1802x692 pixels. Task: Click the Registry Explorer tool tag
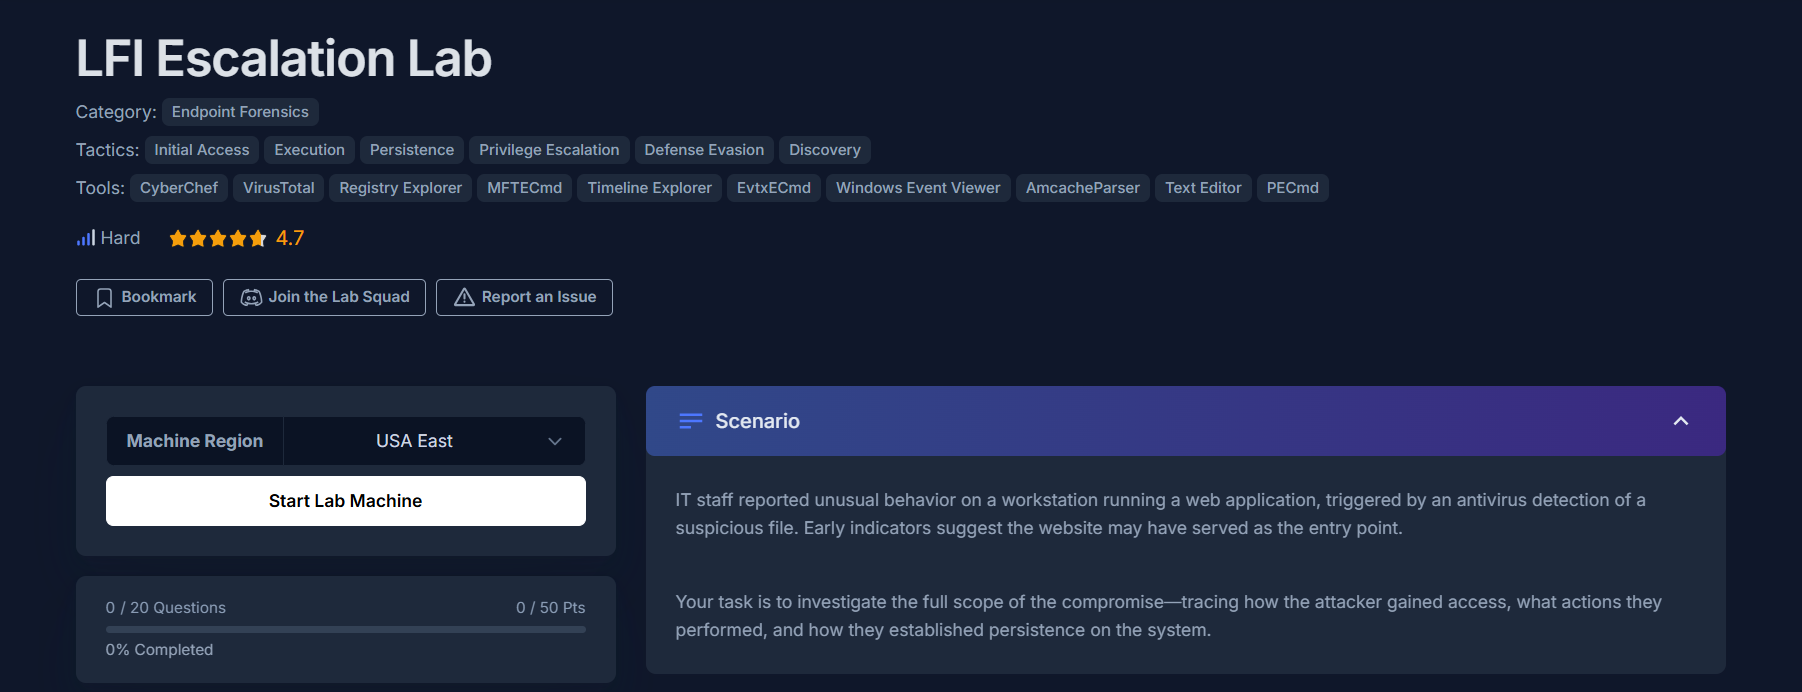[400, 188]
